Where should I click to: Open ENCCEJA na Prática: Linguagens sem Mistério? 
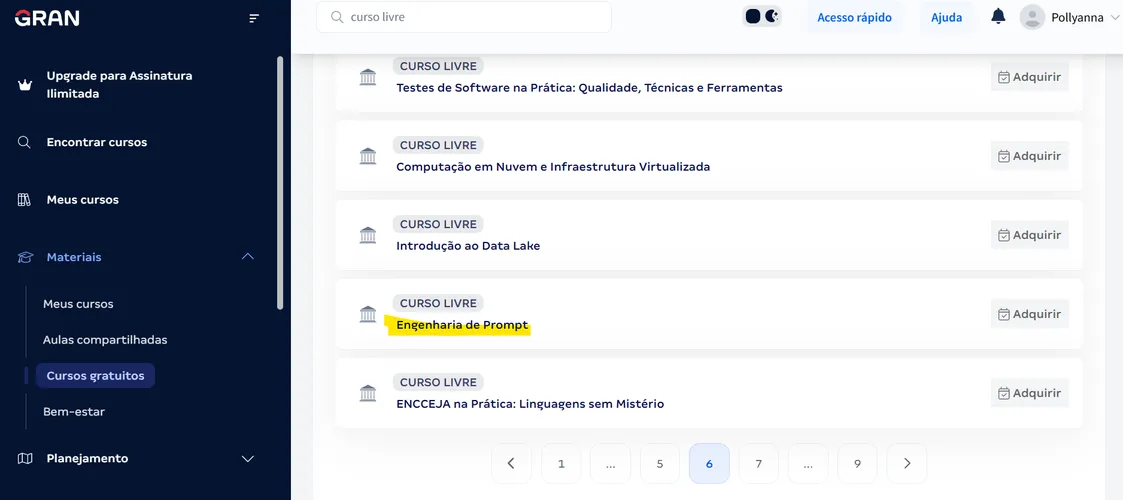coord(530,404)
